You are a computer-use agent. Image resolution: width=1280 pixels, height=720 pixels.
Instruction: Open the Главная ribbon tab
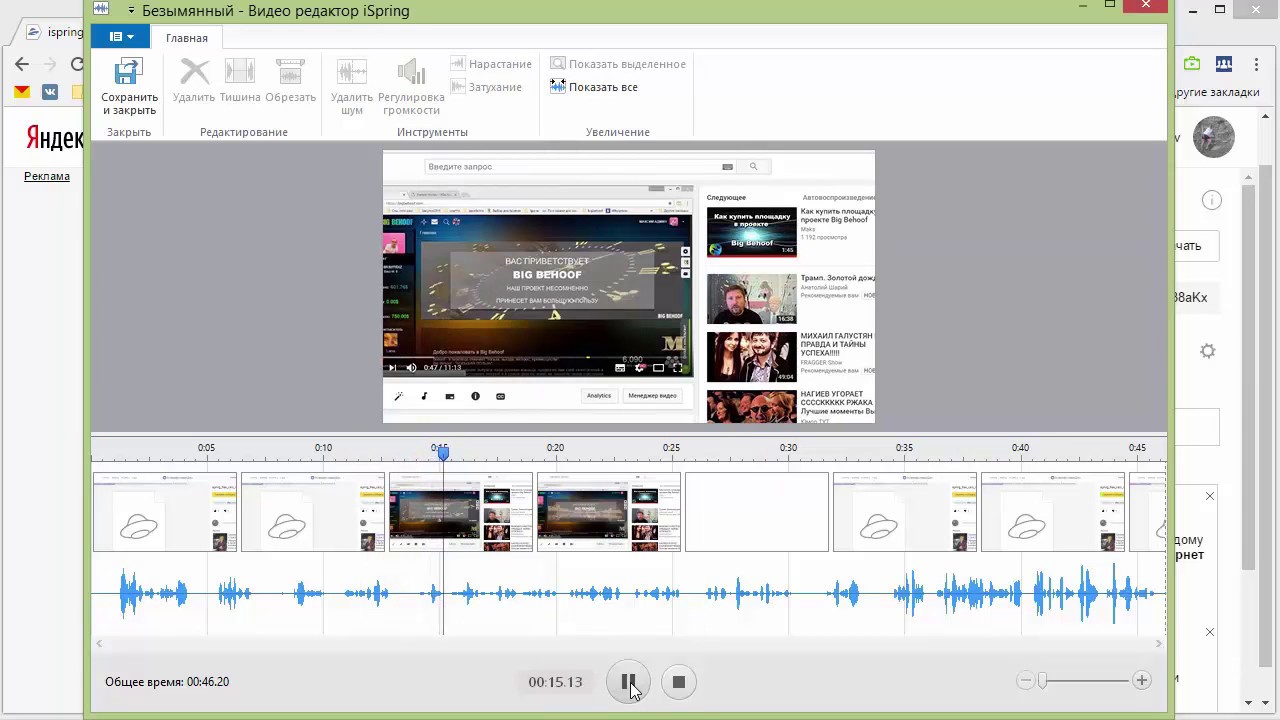pyautogui.click(x=187, y=38)
